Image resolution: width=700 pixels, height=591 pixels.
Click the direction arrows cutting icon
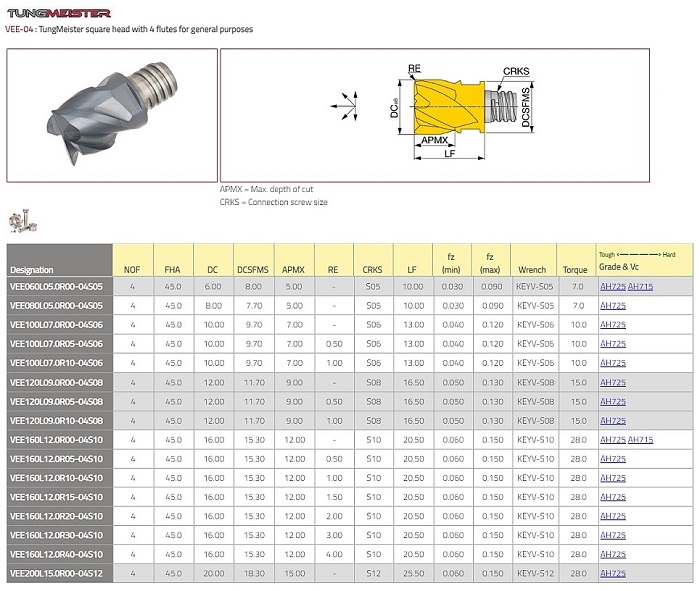(x=345, y=106)
